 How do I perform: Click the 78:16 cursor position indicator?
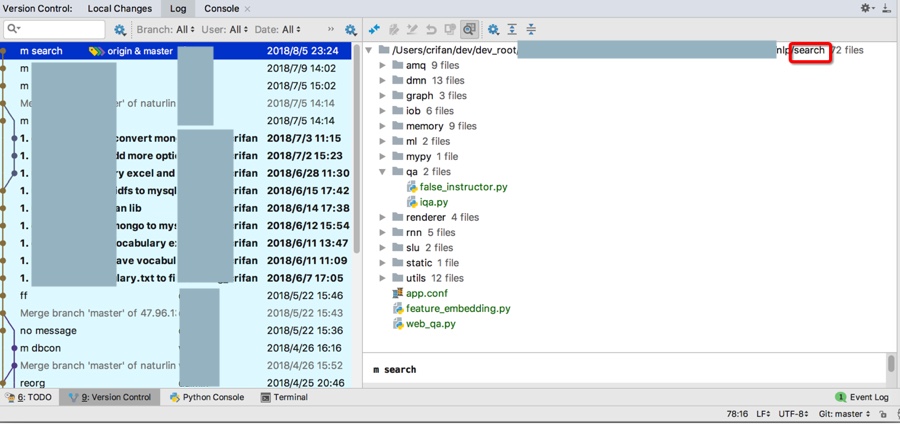point(737,414)
